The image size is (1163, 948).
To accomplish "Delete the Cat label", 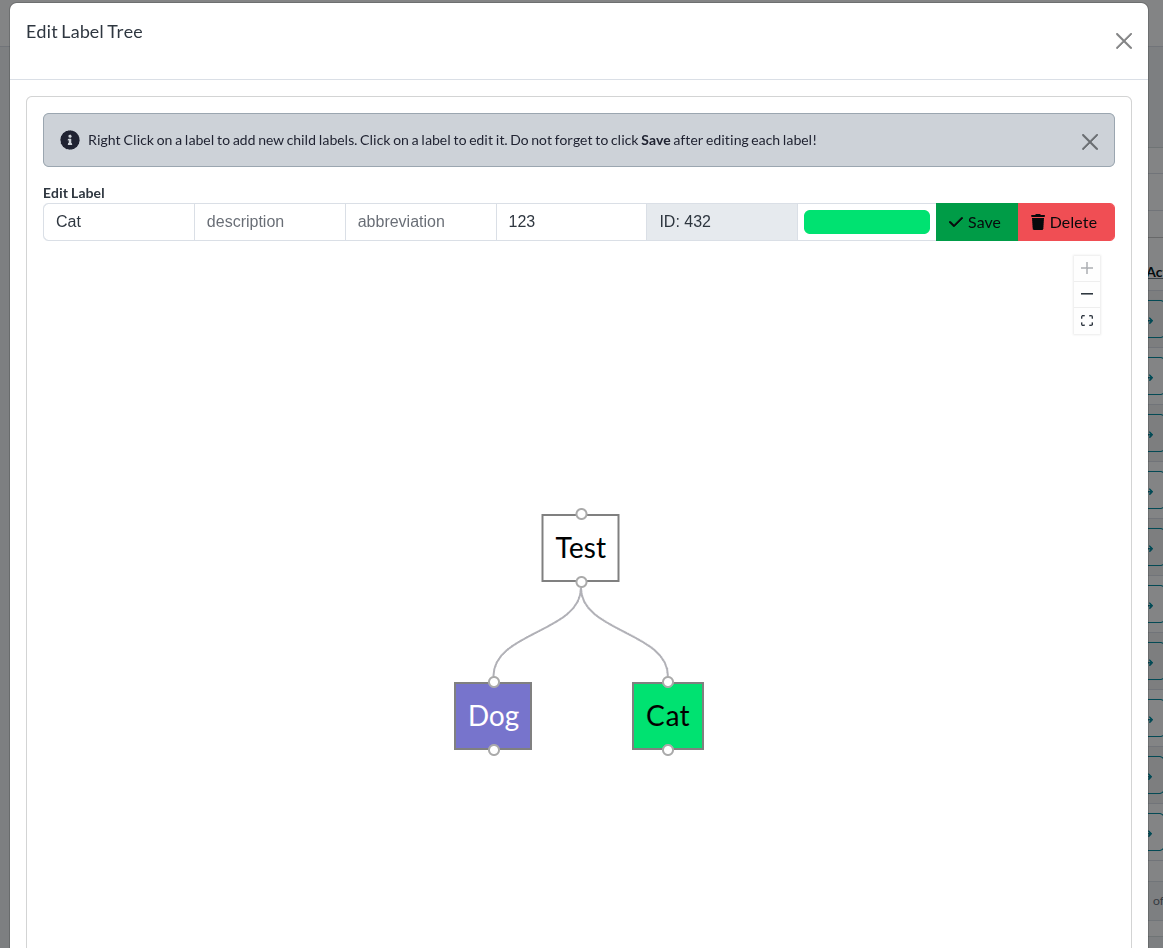I will tap(1066, 221).
